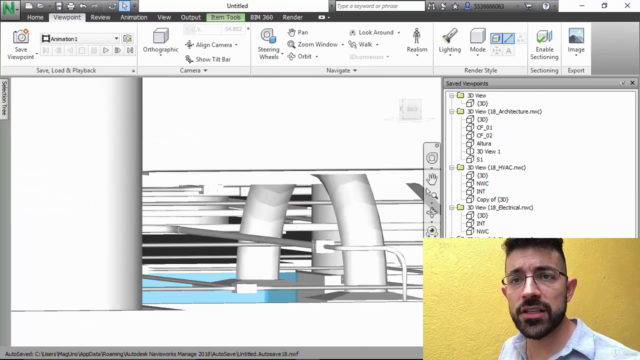Select the Orbit tool

pos(300,56)
